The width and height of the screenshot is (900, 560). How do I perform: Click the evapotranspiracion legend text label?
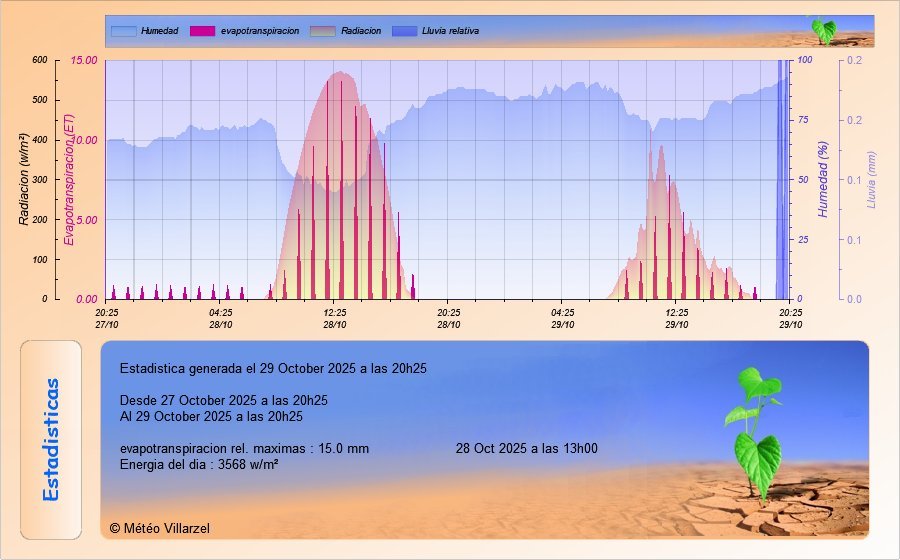[259, 31]
